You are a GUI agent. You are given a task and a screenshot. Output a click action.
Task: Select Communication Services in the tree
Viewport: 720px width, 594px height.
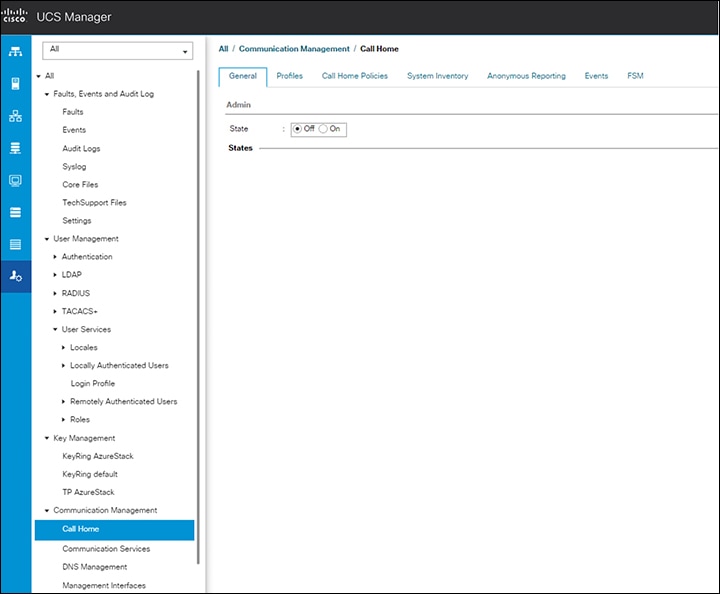pos(106,549)
